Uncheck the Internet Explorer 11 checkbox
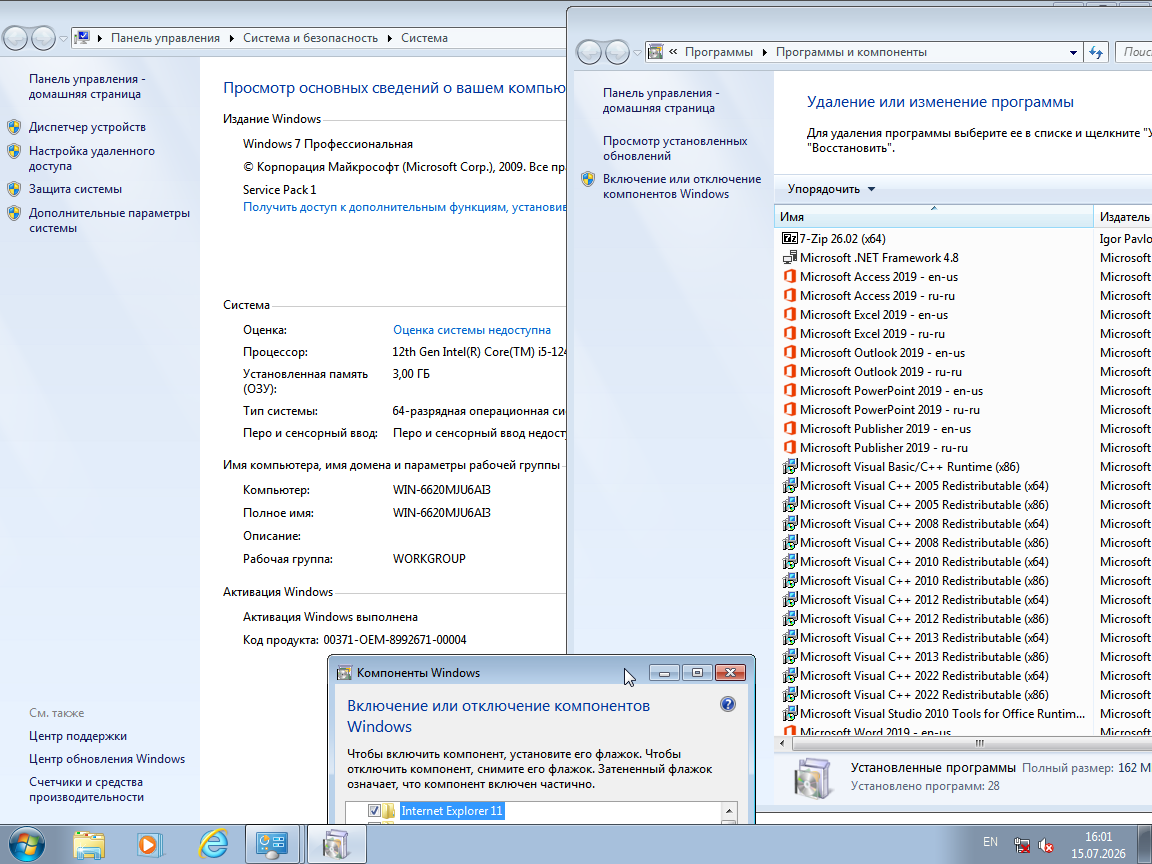The image size is (1152, 864). coord(374,810)
